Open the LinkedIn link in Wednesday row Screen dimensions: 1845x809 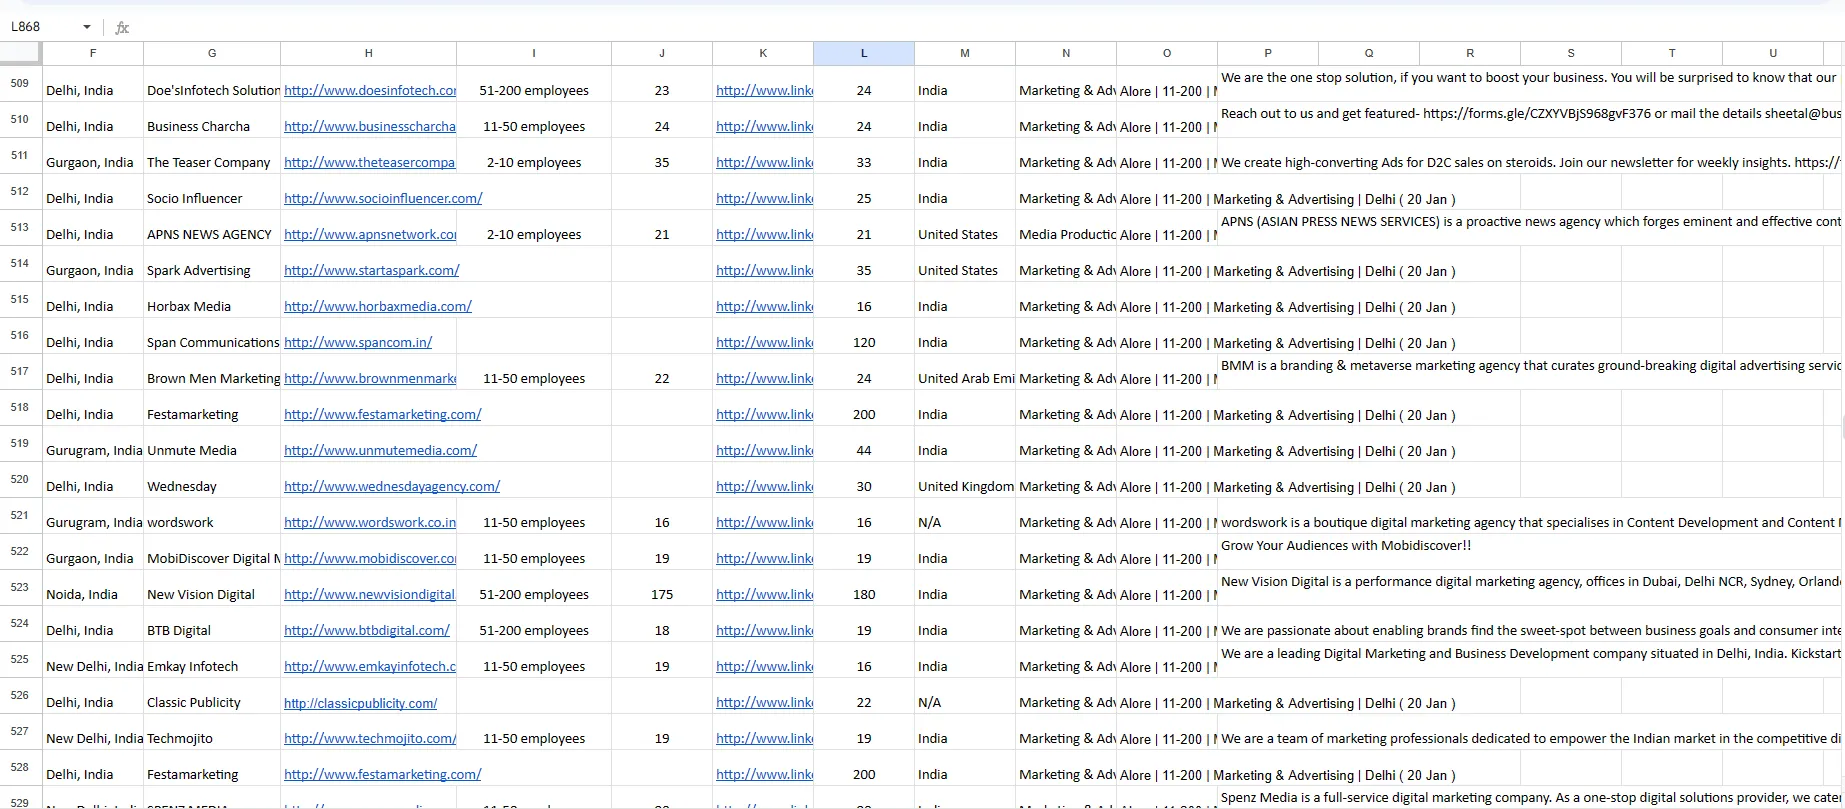tap(765, 486)
